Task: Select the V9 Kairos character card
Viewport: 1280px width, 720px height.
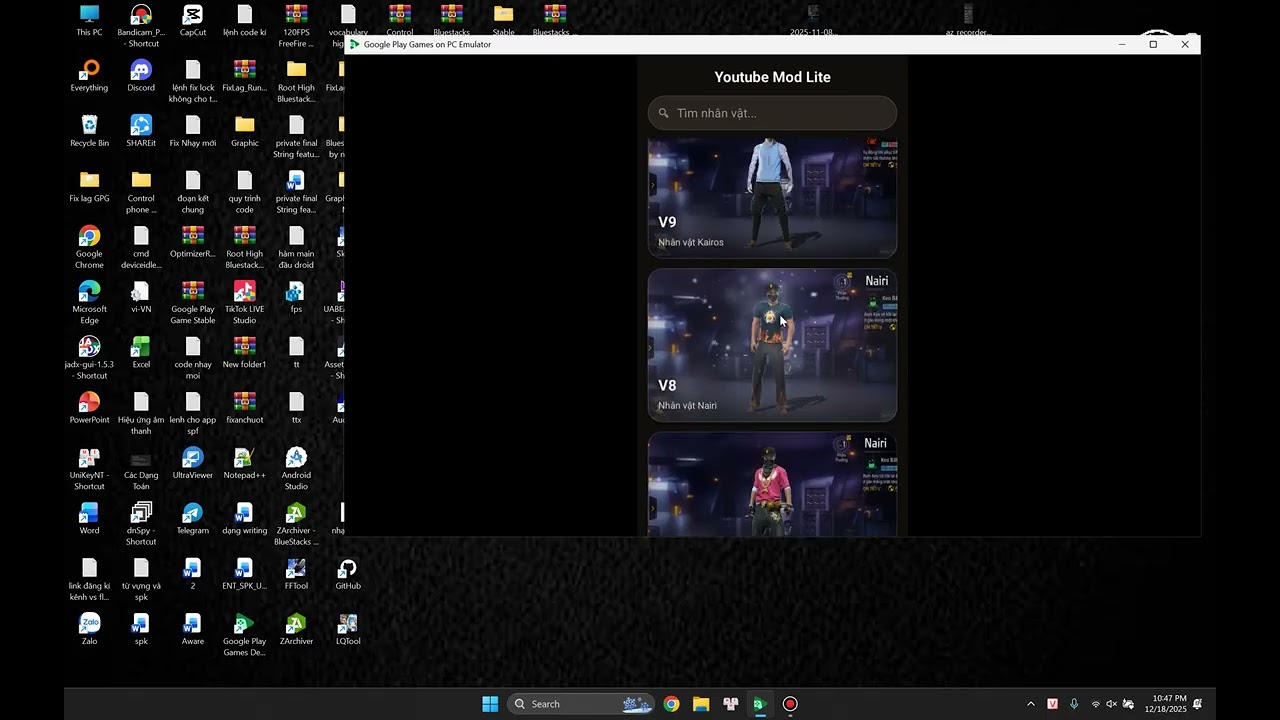Action: 772,198
